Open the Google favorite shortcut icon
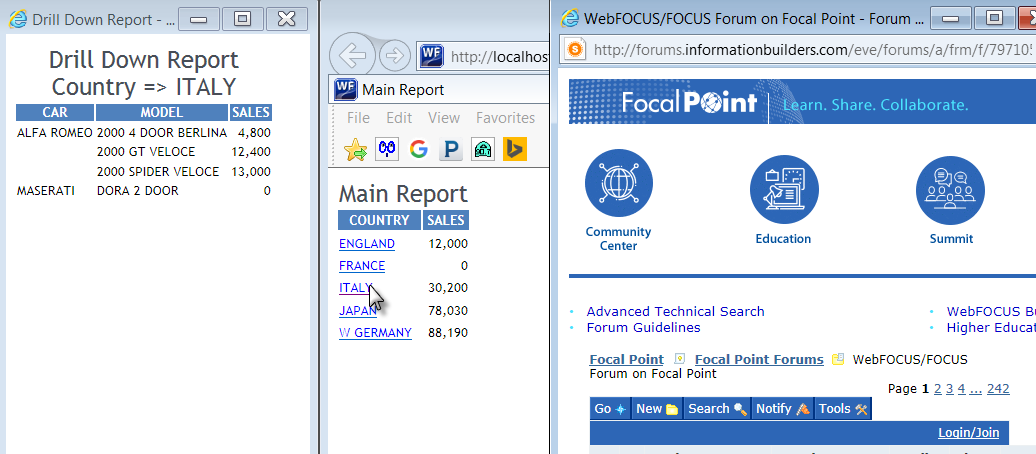The image size is (1036, 454). (x=418, y=149)
